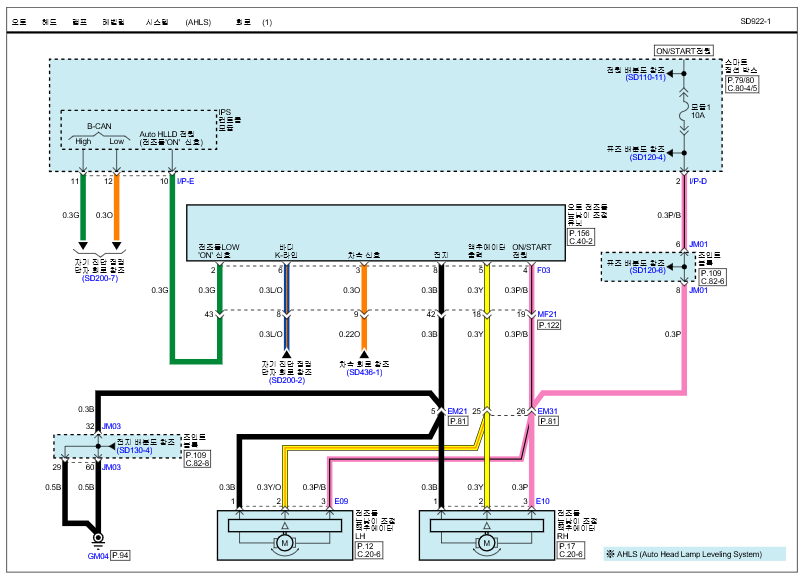Image resolution: width=805 pixels, height=581 pixels.
Task: Open the SD130-4 ground distribution link
Action: [x=134, y=450]
